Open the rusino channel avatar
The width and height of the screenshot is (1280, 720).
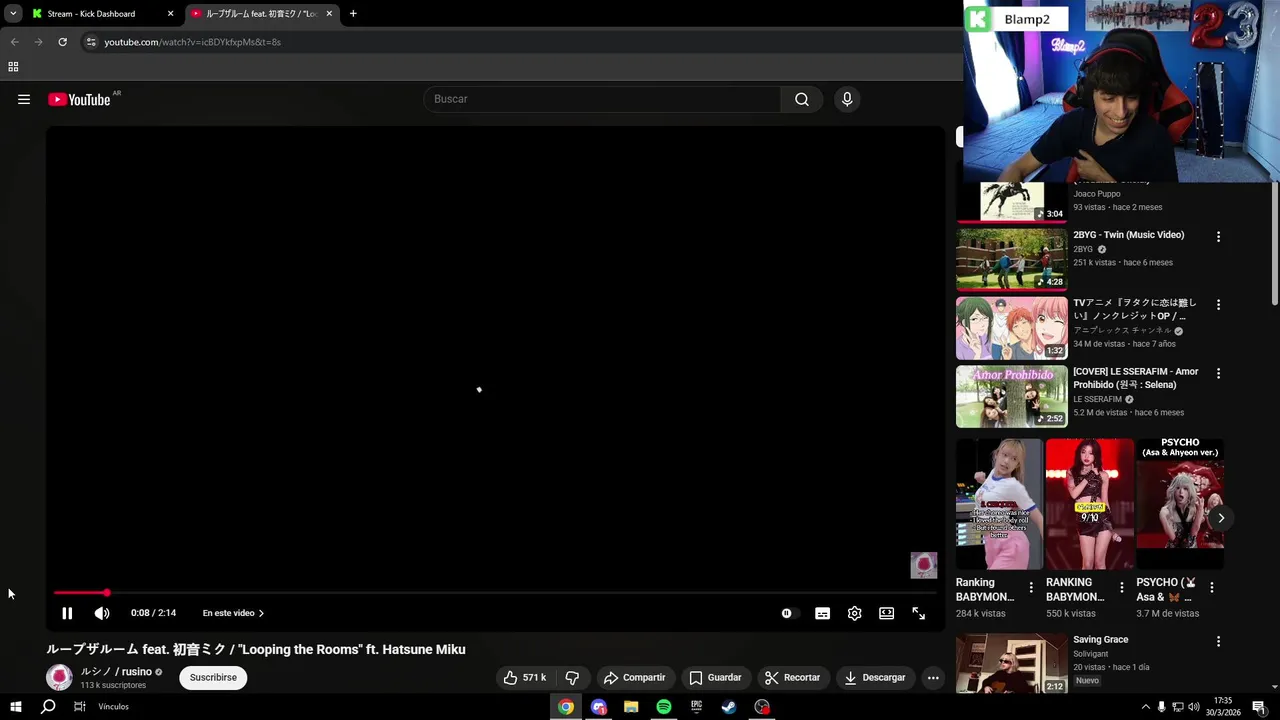point(60,677)
